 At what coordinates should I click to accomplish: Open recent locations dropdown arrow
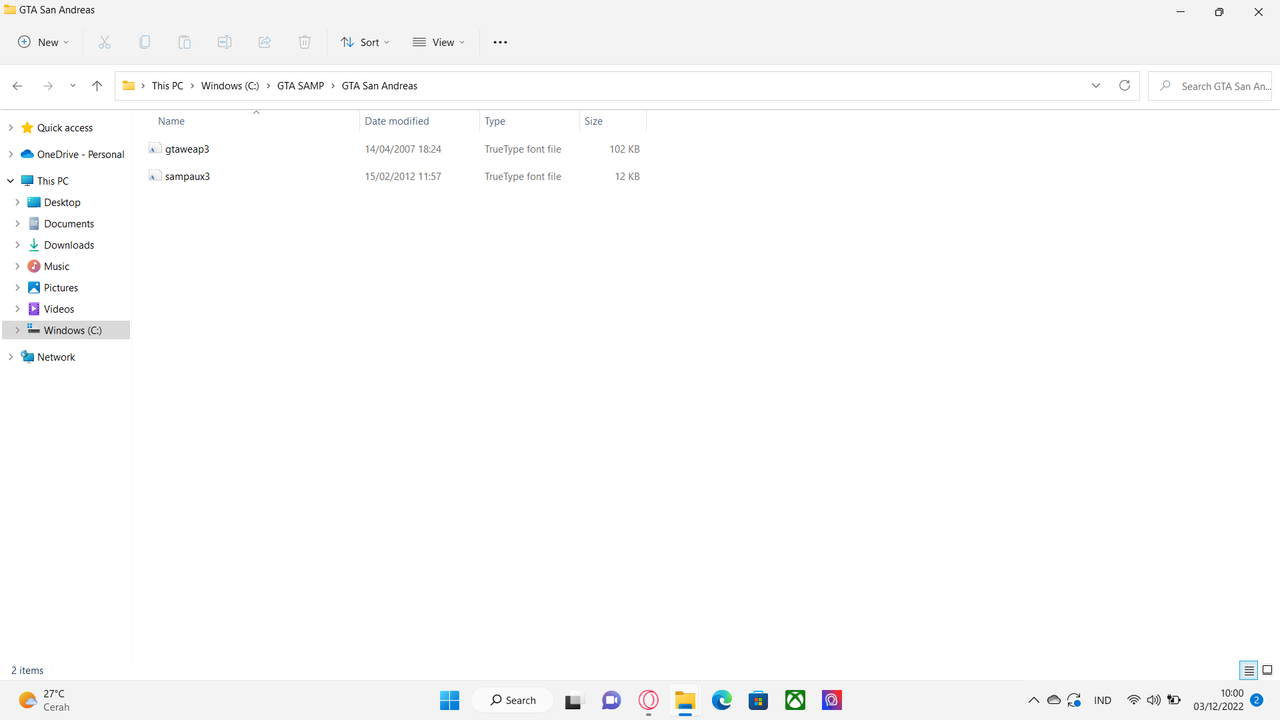(72, 86)
